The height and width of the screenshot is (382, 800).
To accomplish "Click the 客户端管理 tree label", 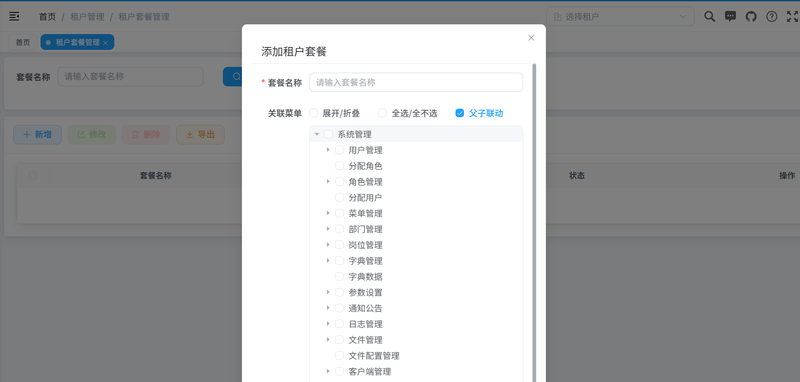I will click(x=370, y=371).
